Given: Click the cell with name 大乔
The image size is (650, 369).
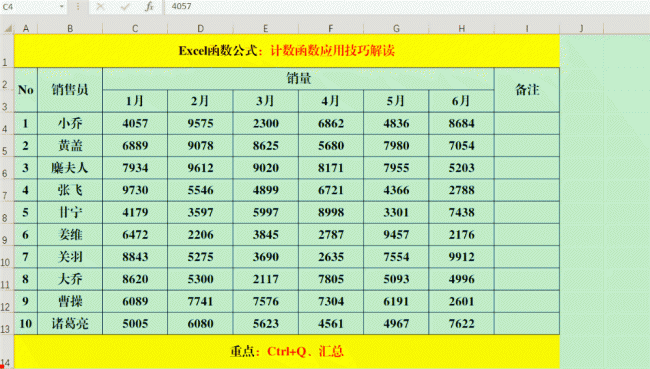Looking at the screenshot, I should (70, 279).
